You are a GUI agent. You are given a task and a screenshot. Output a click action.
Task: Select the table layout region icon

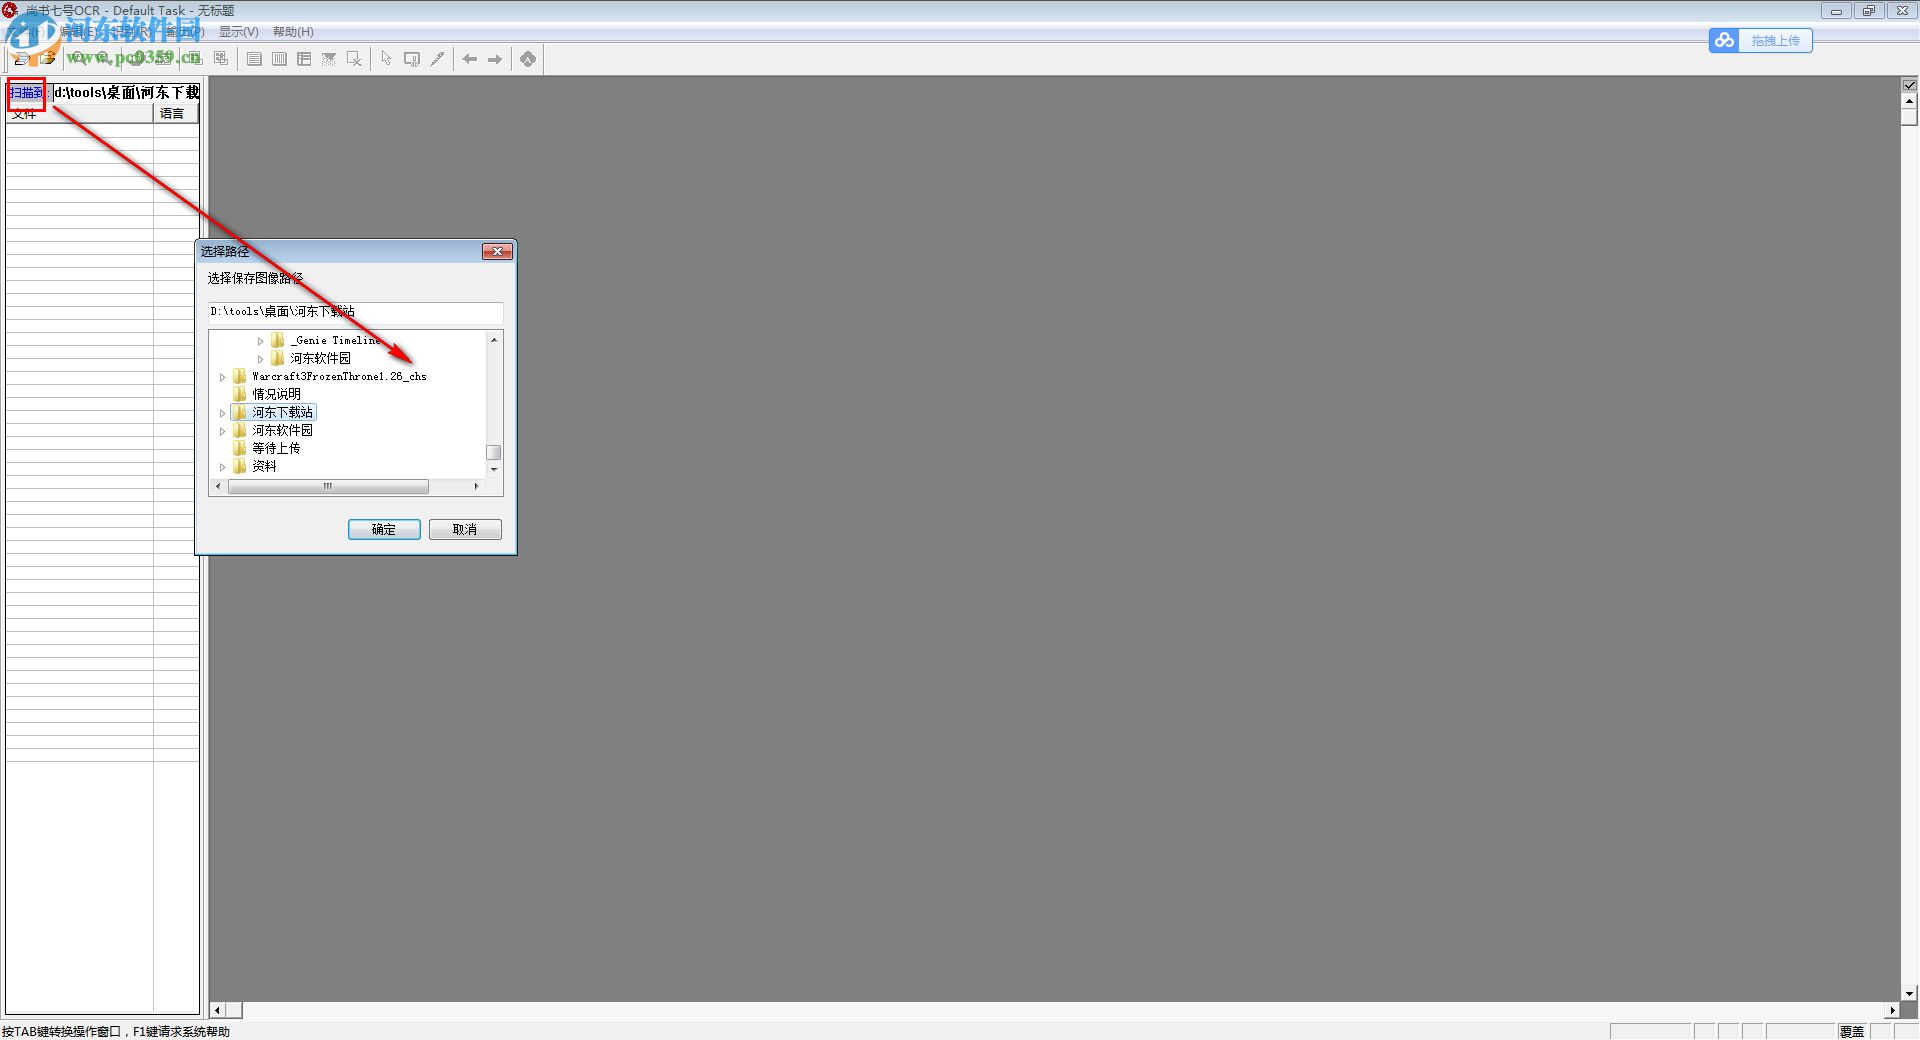point(304,59)
